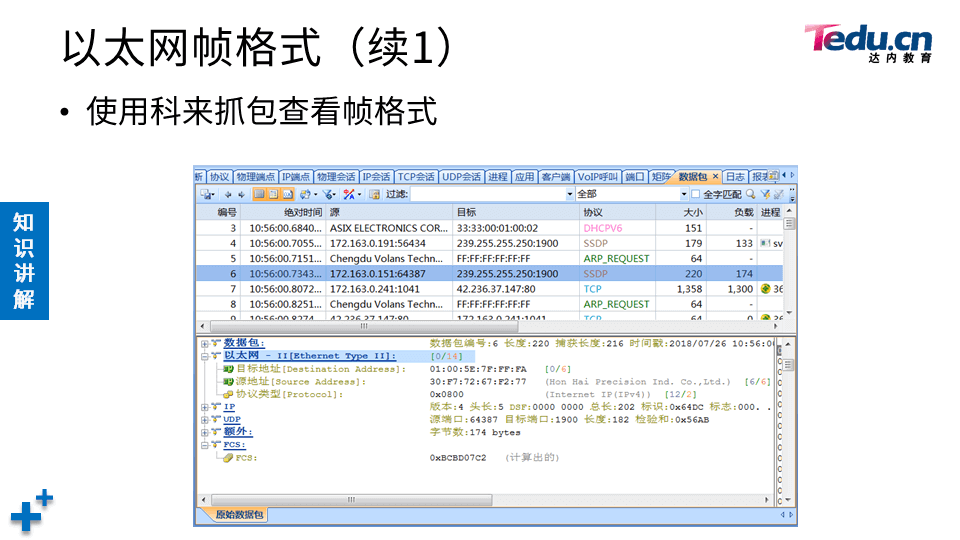The height and width of the screenshot is (540, 960).
Task: Click the filter funnel toolbar icon
Action: 328,194
